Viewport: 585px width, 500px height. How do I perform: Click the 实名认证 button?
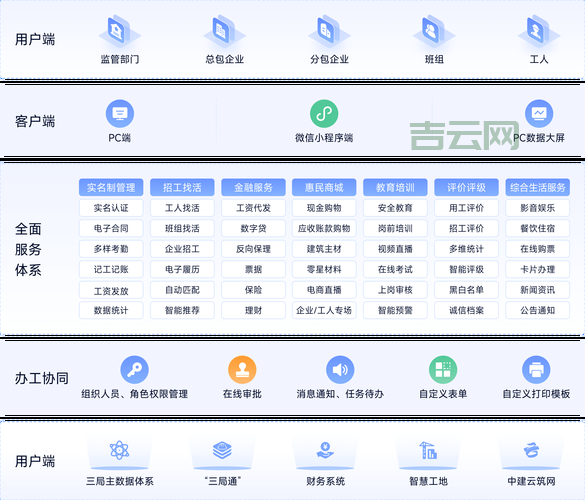click(x=111, y=208)
